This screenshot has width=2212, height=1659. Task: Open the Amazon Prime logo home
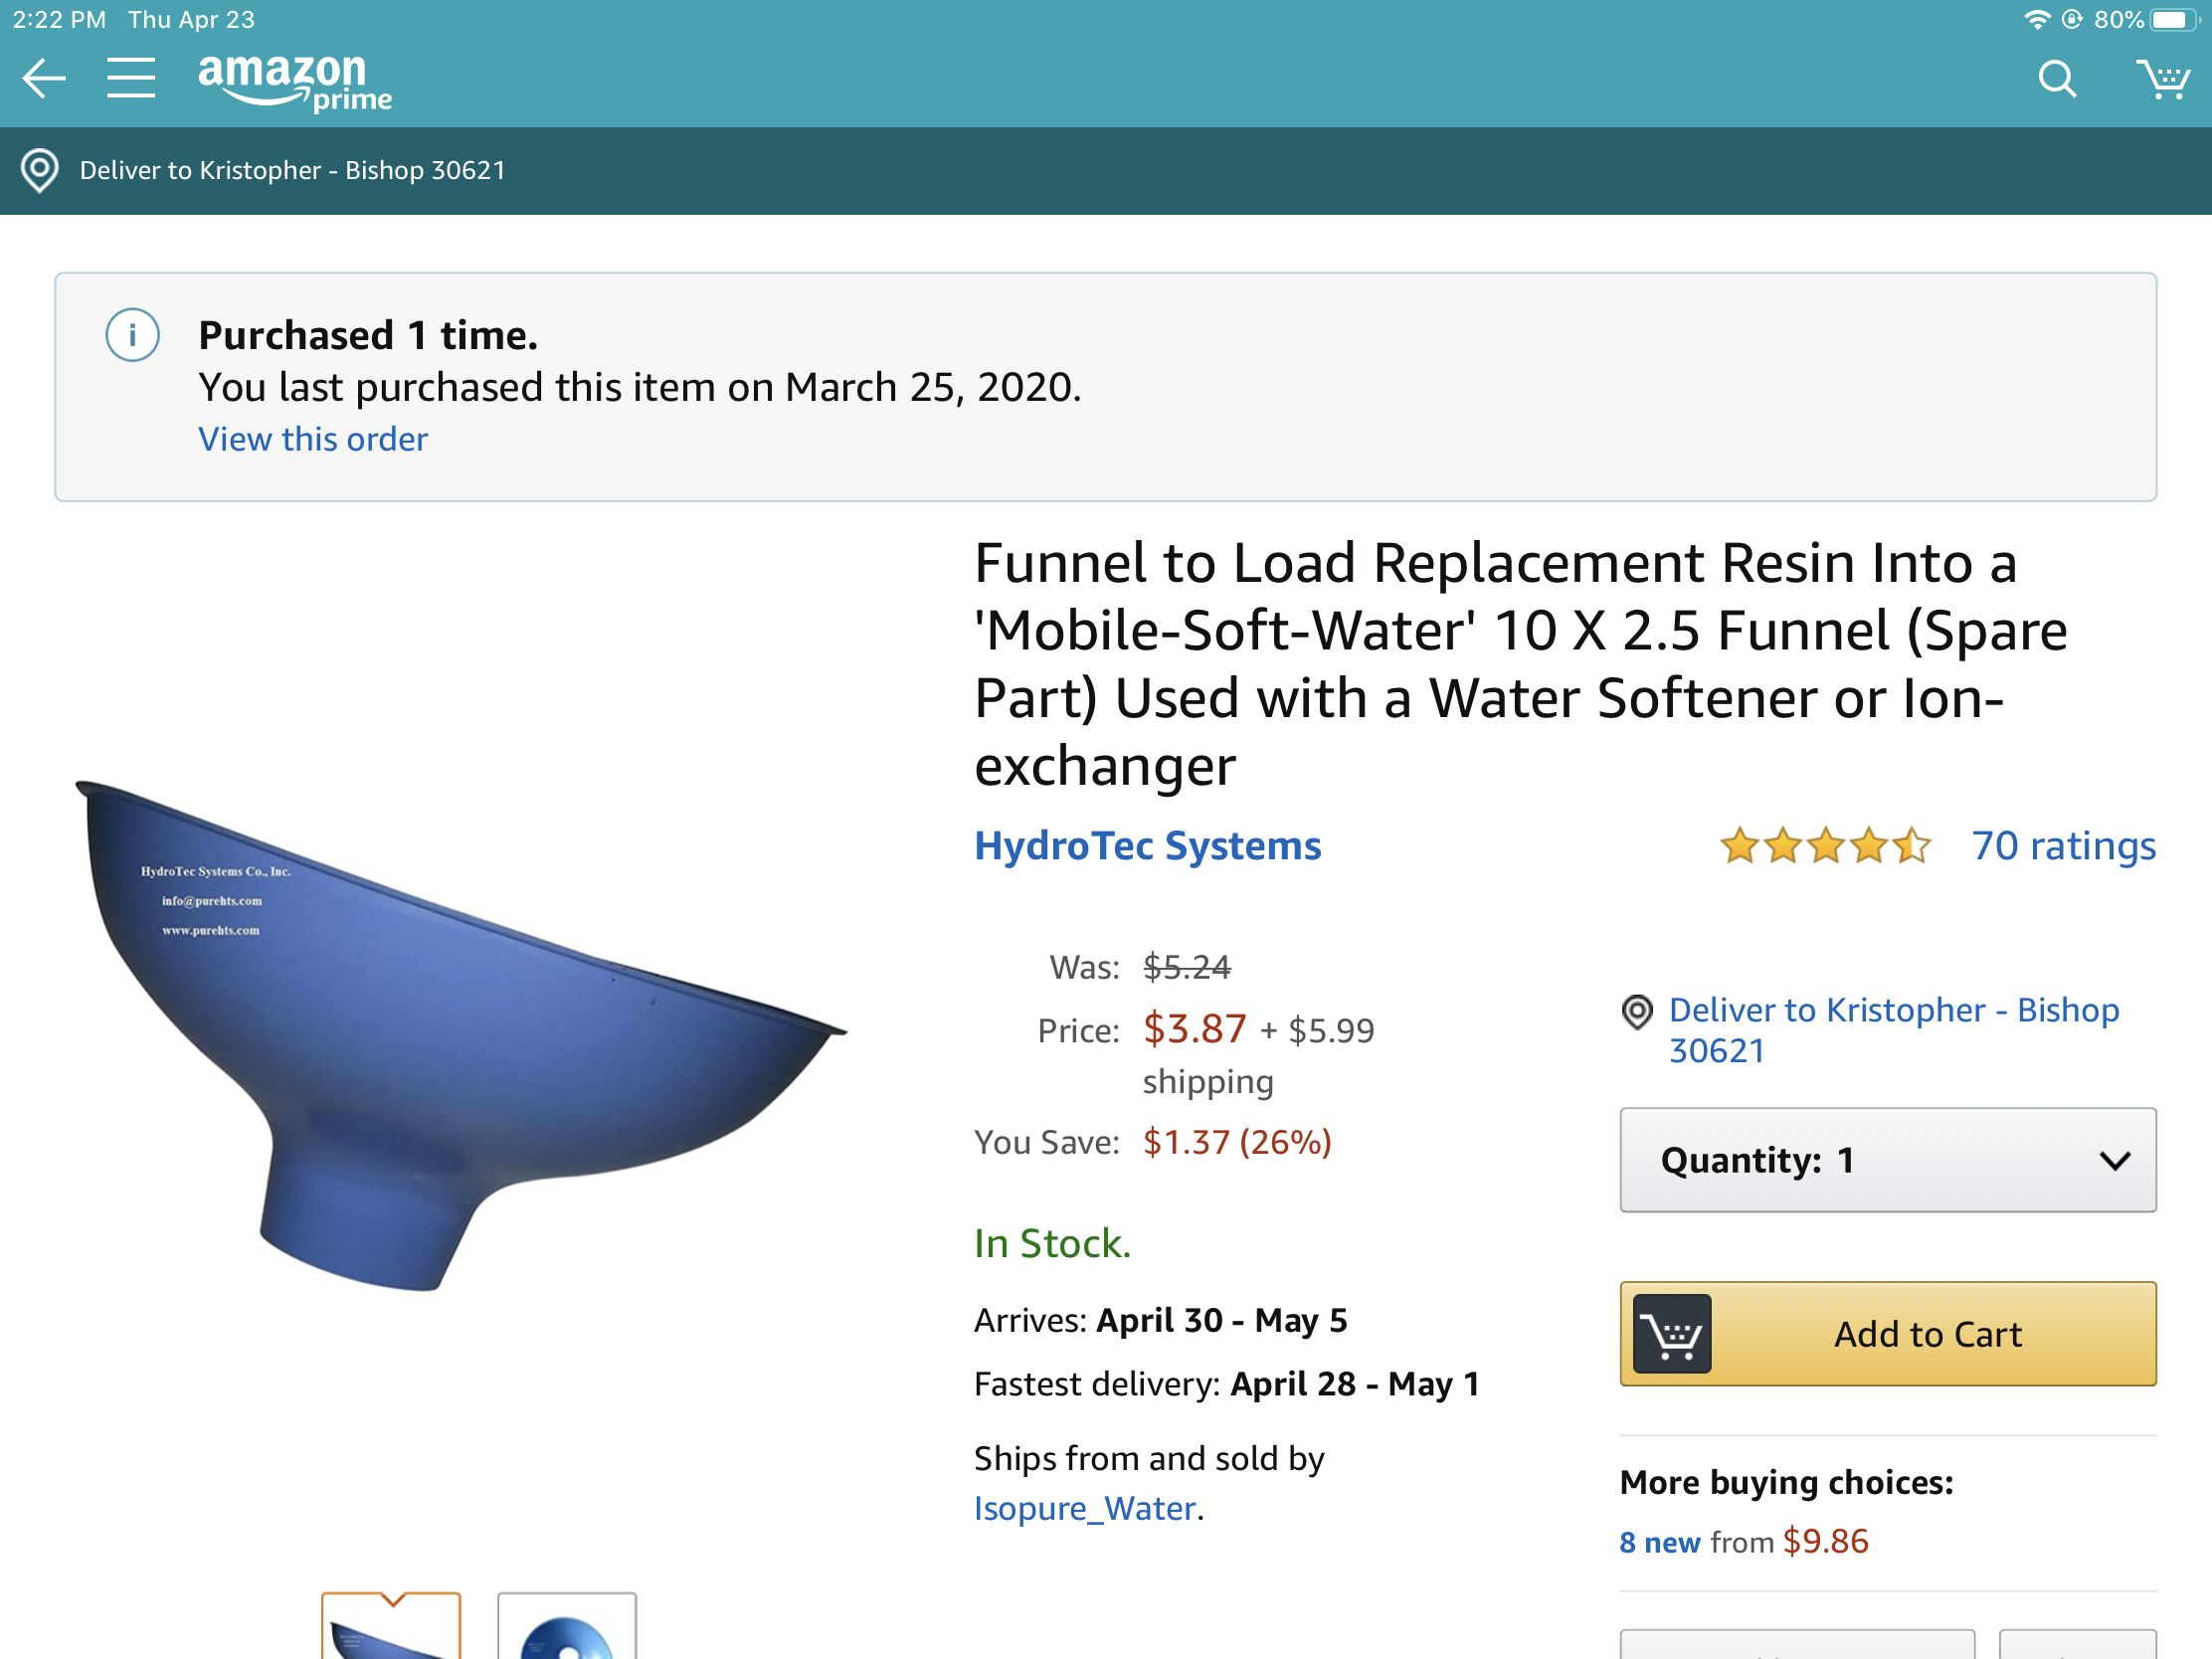295,81
